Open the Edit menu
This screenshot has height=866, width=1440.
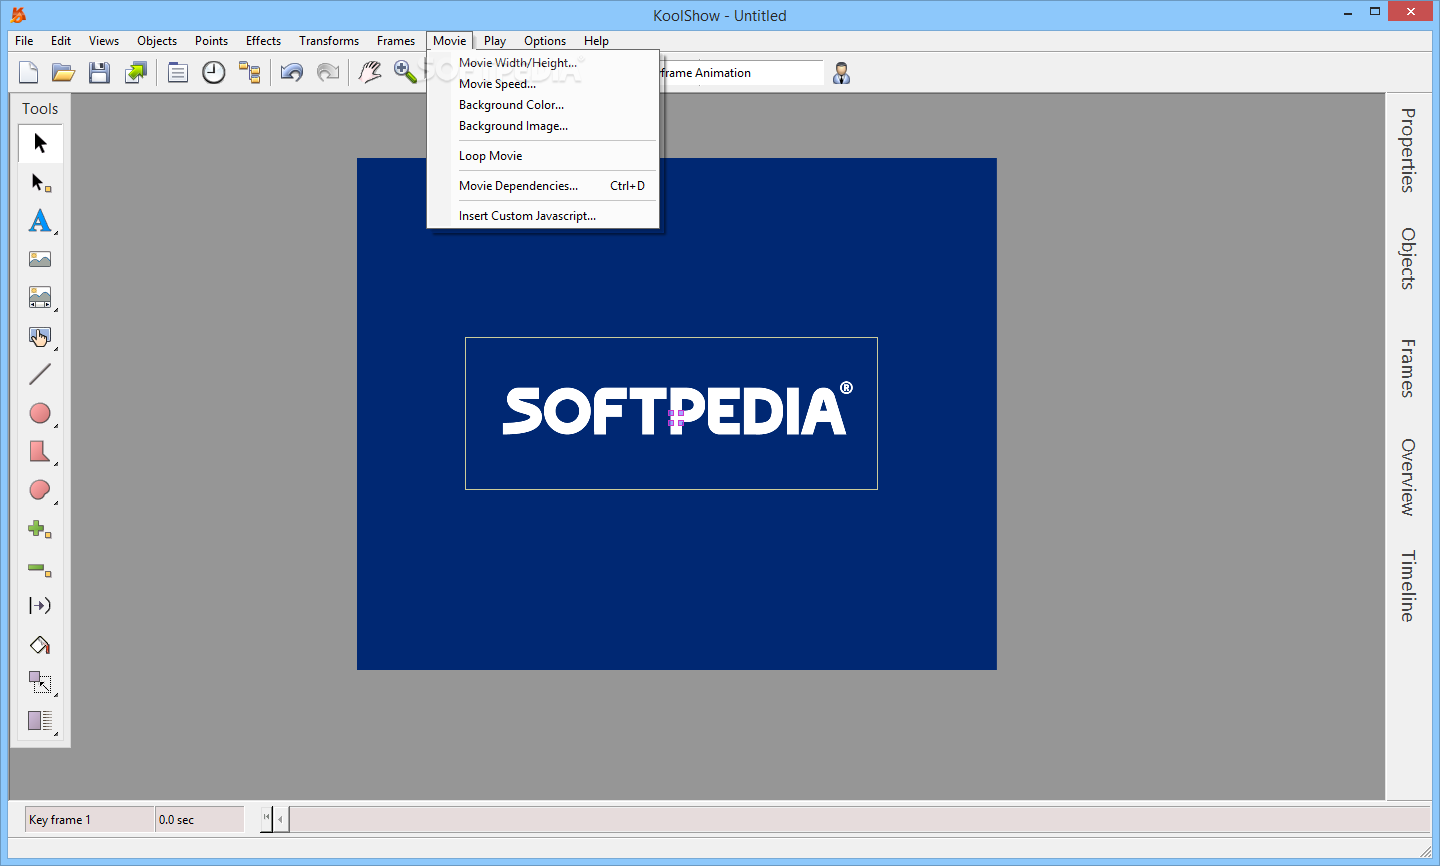click(x=61, y=41)
